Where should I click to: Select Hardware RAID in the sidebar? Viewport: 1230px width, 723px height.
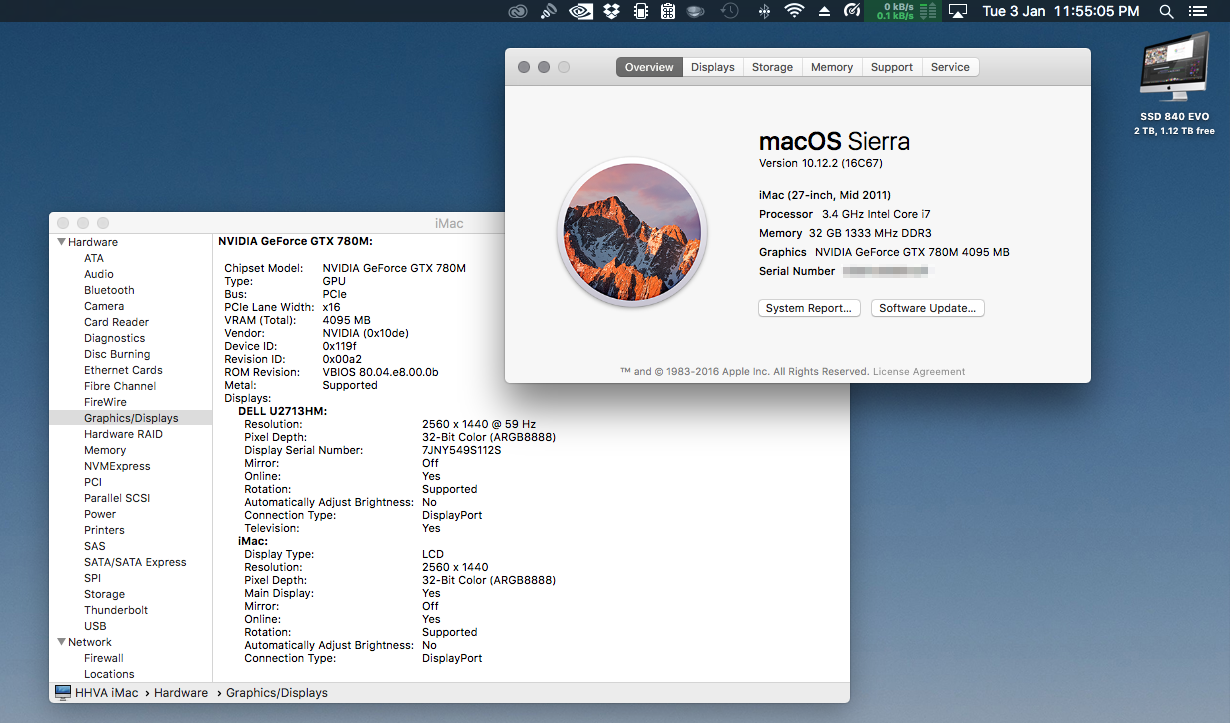coord(123,434)
